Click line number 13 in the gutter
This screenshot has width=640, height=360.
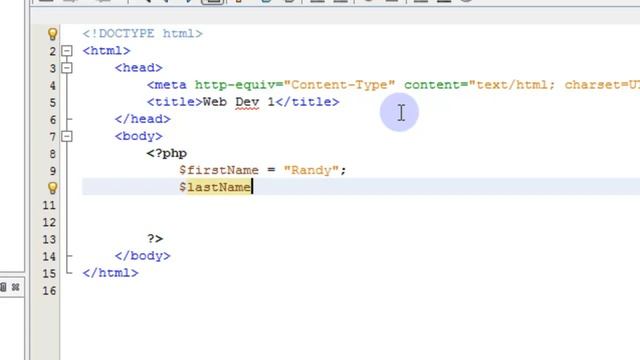[x=49, y=239]
